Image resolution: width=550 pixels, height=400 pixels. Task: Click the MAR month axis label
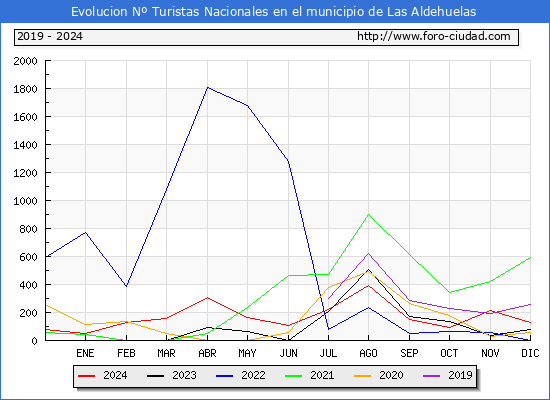tap(166, 353)
